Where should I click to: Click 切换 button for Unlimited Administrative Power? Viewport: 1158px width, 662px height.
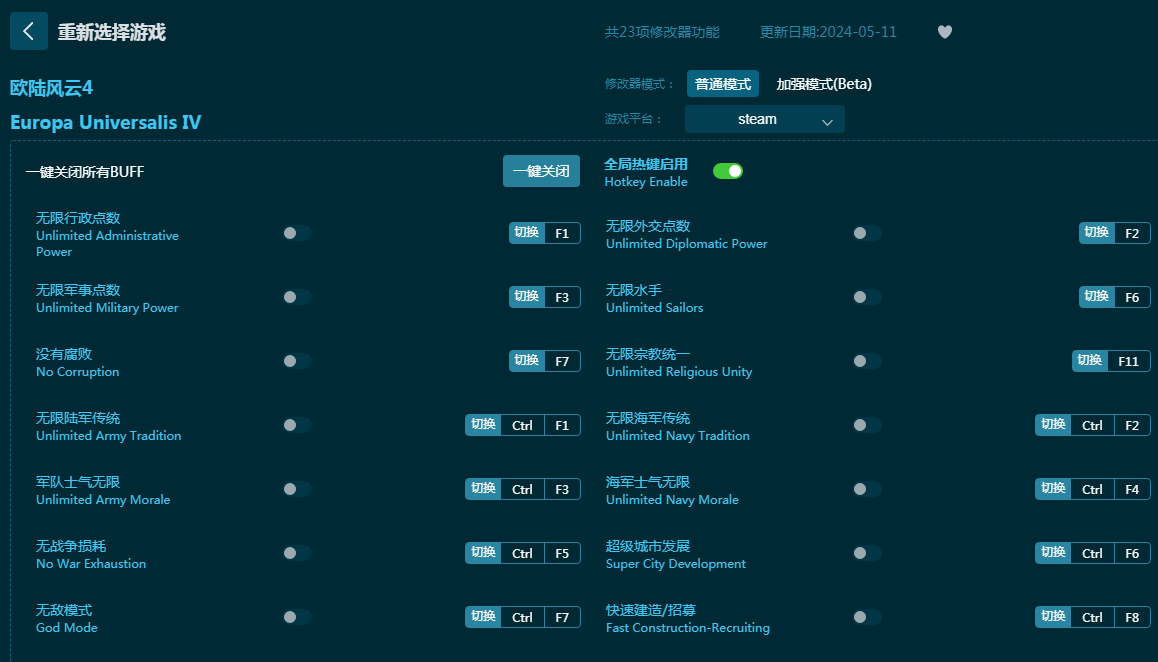[527, 233]
